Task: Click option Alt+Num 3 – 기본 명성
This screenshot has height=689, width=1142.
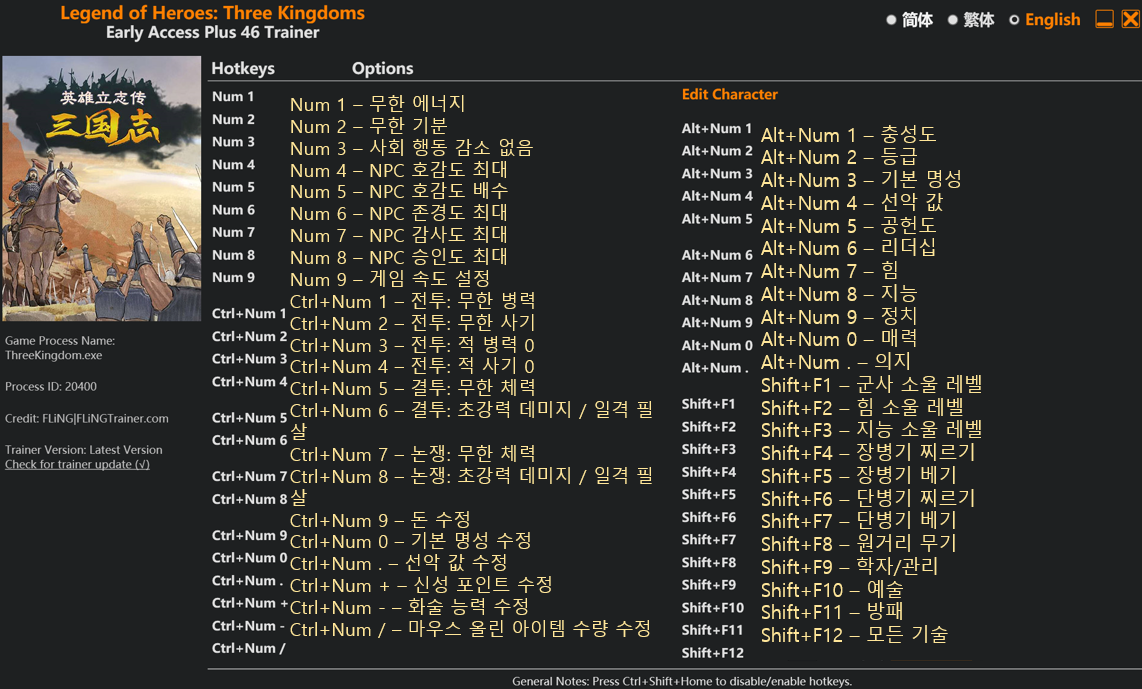Action: pyautogui.click(x=862, y=180)
